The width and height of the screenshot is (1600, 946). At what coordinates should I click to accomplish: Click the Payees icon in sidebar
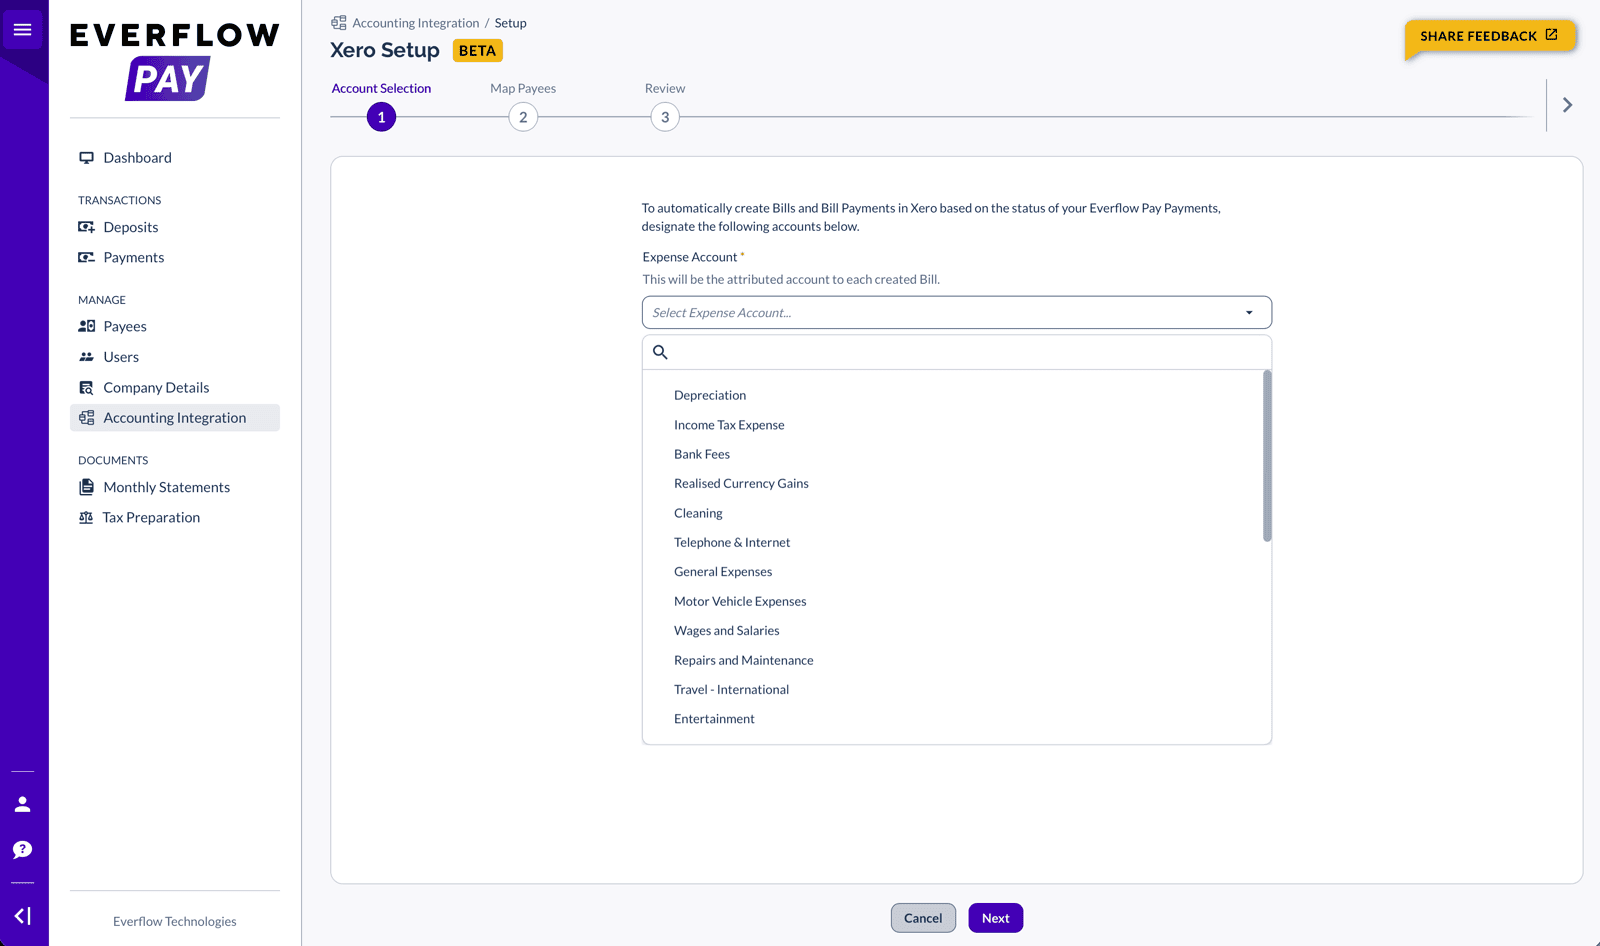(86, 326)
